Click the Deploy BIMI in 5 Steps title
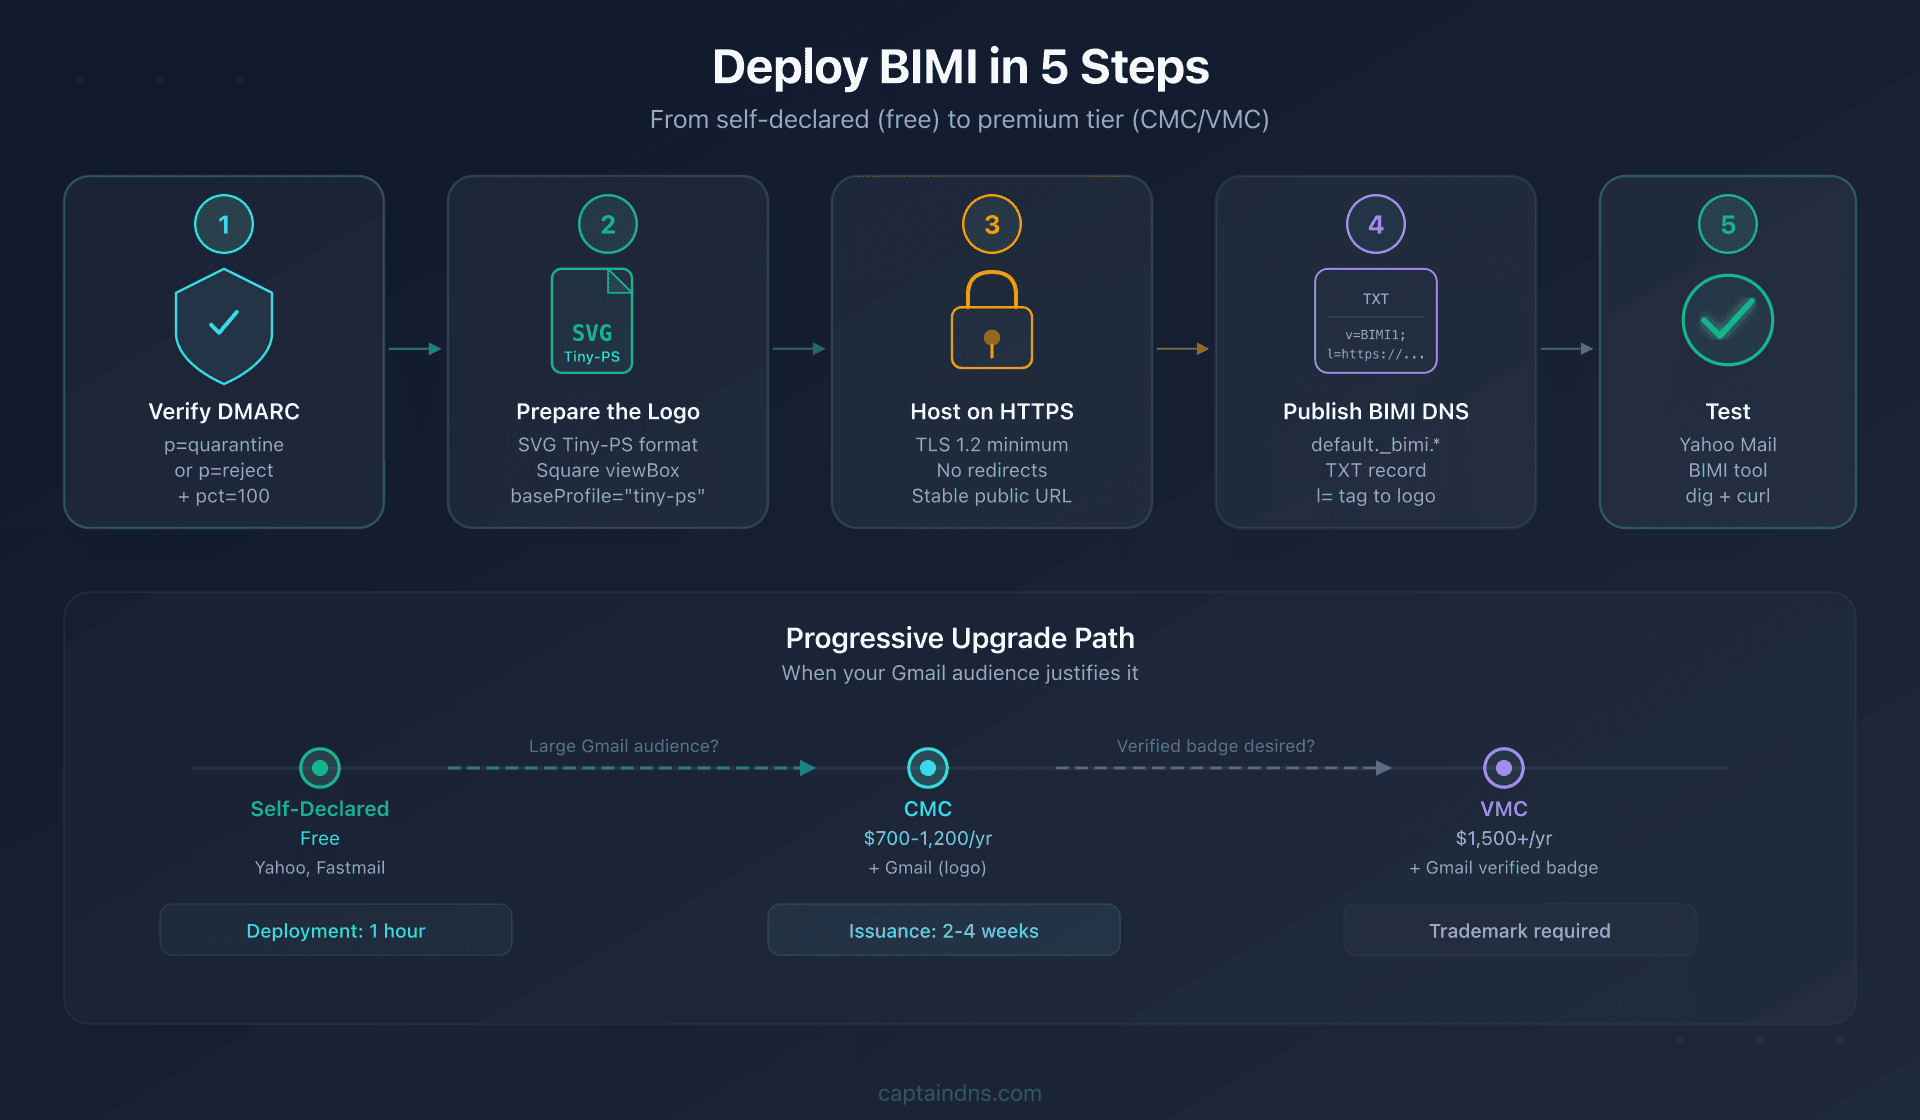 tap(960, 67)
